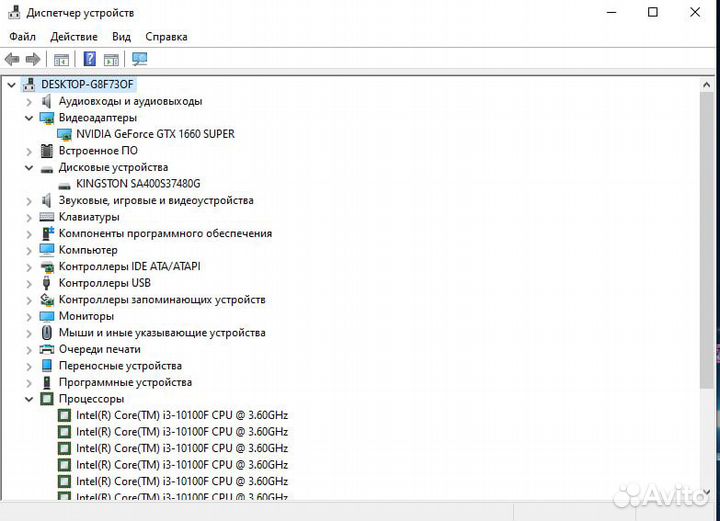720x521 pixels.
Task: Click the NVIDIA GeForce GTX 1660 SUPER icon
Action: point(64,134)
